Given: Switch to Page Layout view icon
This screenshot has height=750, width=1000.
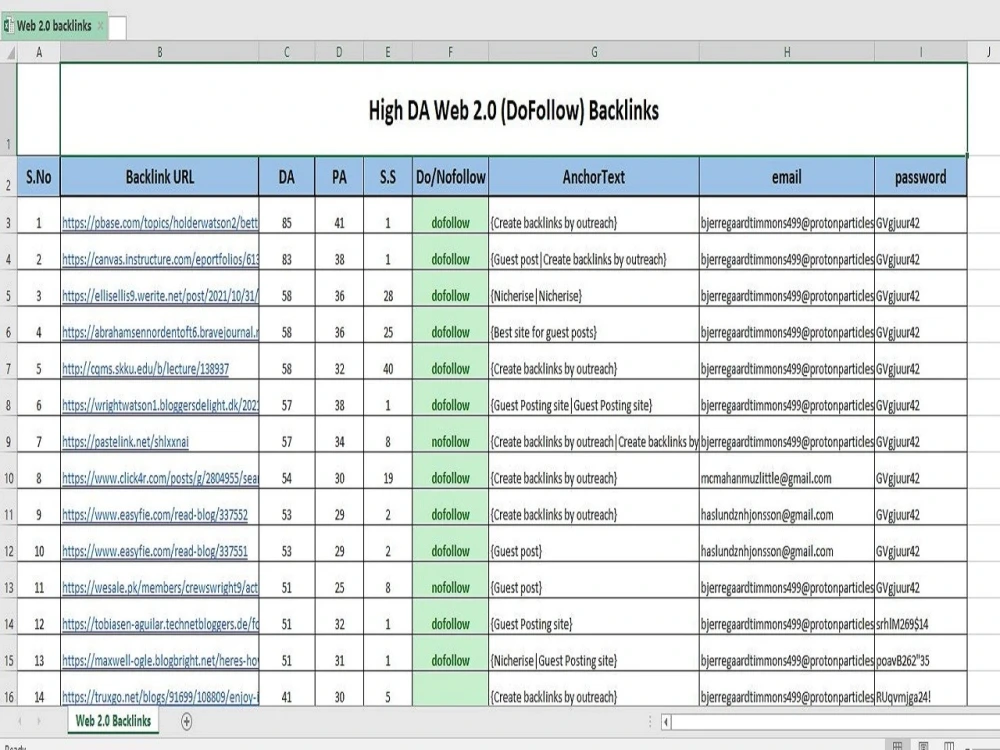Looking at the screenshot, I should pos(923,746).
